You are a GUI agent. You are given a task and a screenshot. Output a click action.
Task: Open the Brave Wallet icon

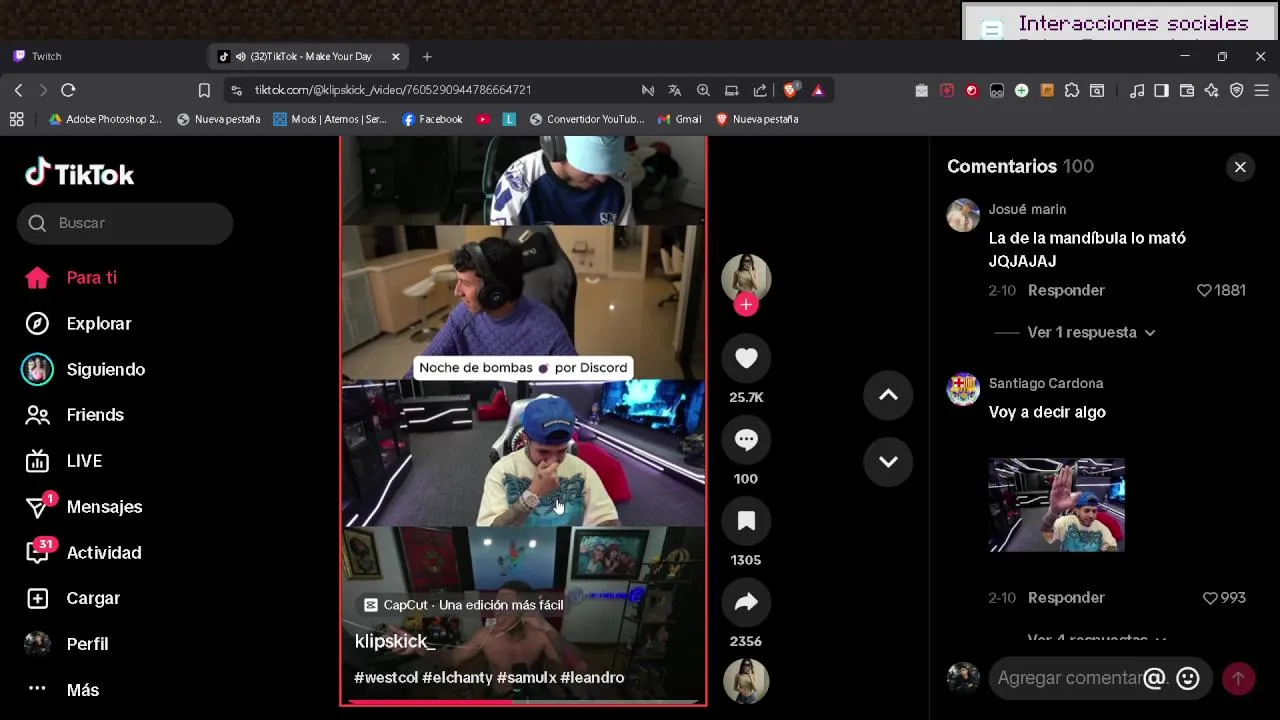[1187, 90]
